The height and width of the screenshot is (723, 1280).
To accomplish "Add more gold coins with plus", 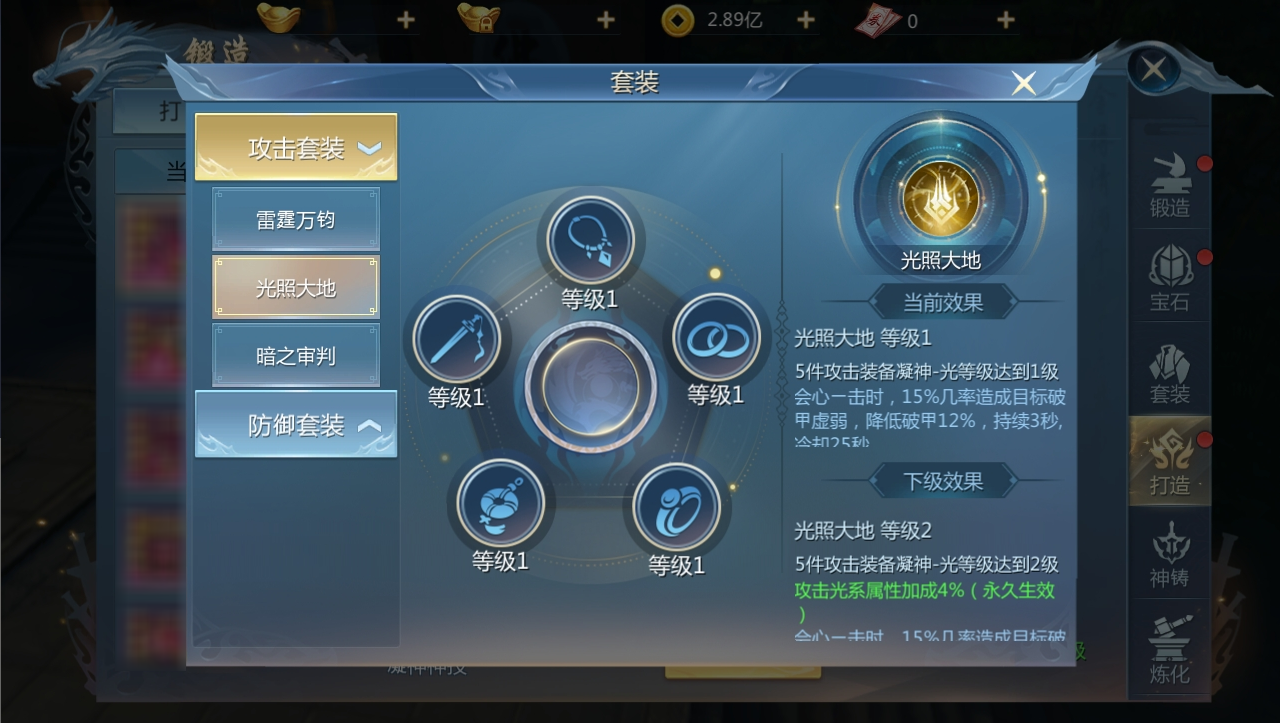I will click(x=806, y=20).
